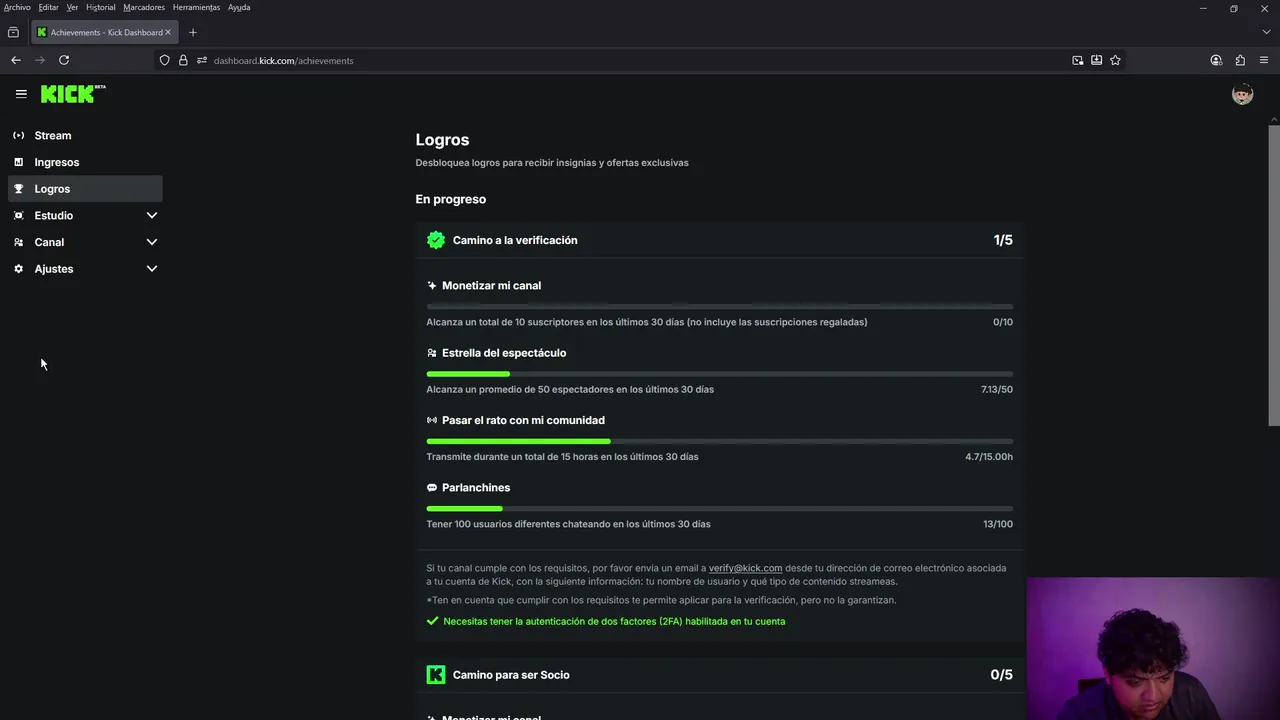
Task: Open the user avatar menu
Action: 1242,94
